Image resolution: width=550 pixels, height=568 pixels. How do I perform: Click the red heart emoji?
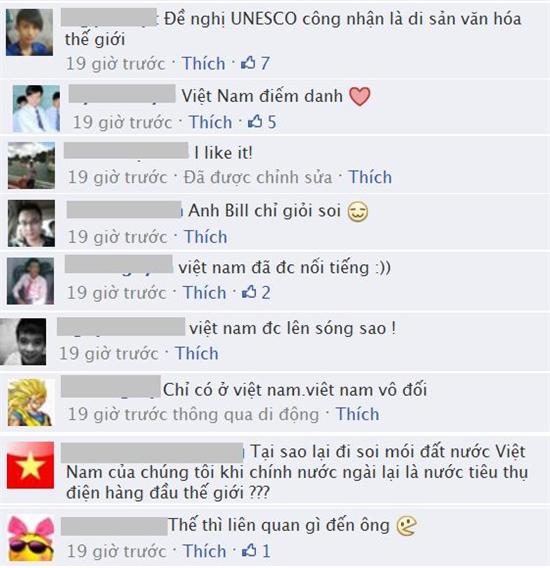tap(360, 97)
